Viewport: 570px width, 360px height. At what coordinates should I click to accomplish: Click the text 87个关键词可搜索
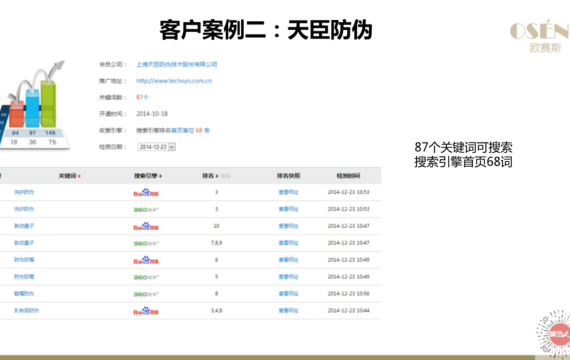pos(463,147)
